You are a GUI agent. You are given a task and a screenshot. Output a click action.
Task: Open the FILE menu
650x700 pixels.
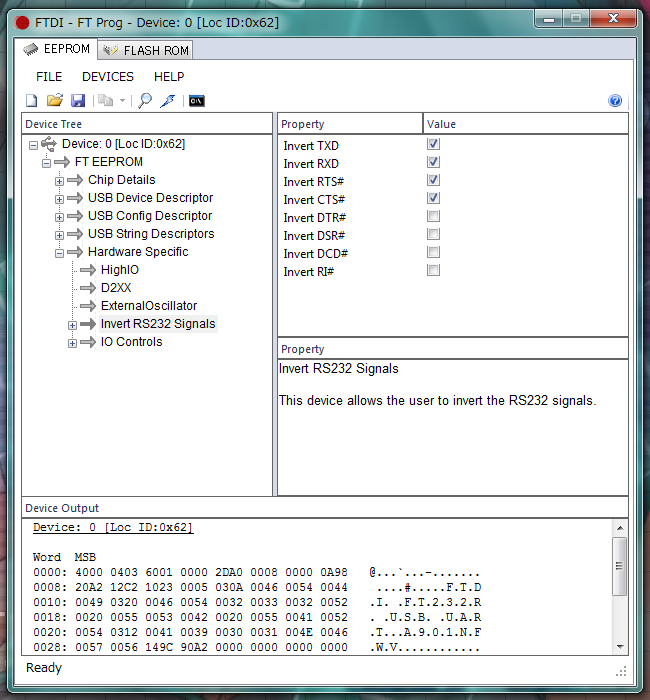49,77
